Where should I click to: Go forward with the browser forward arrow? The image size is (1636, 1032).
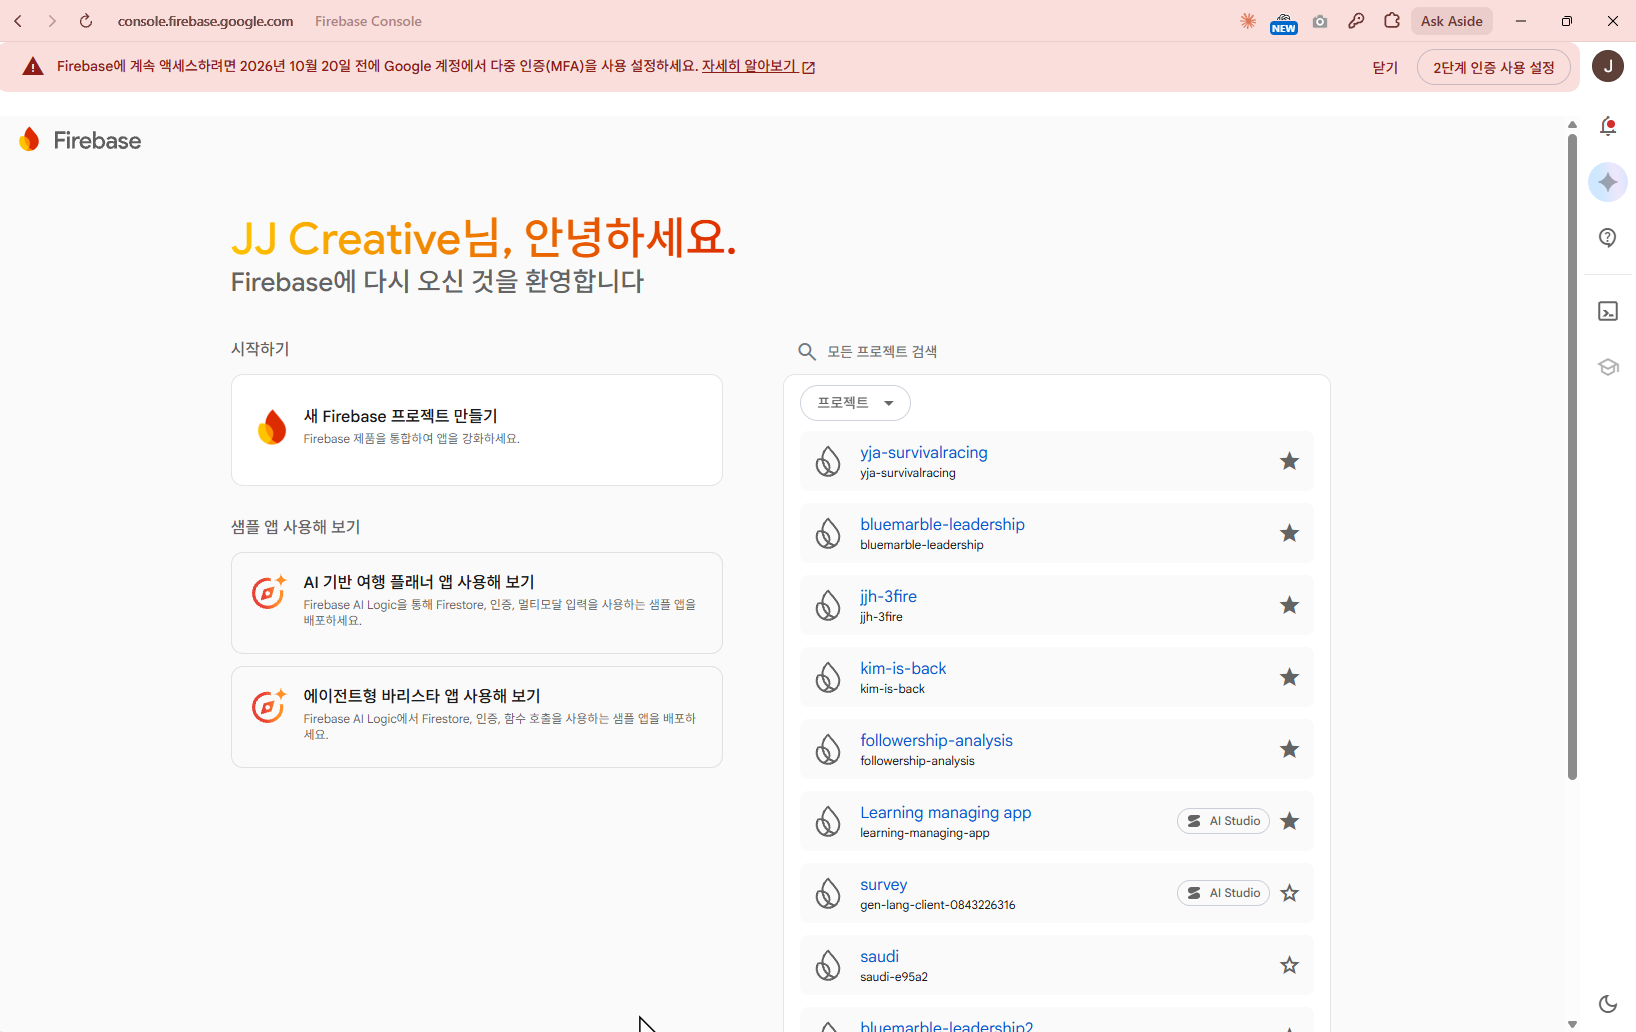52,21
